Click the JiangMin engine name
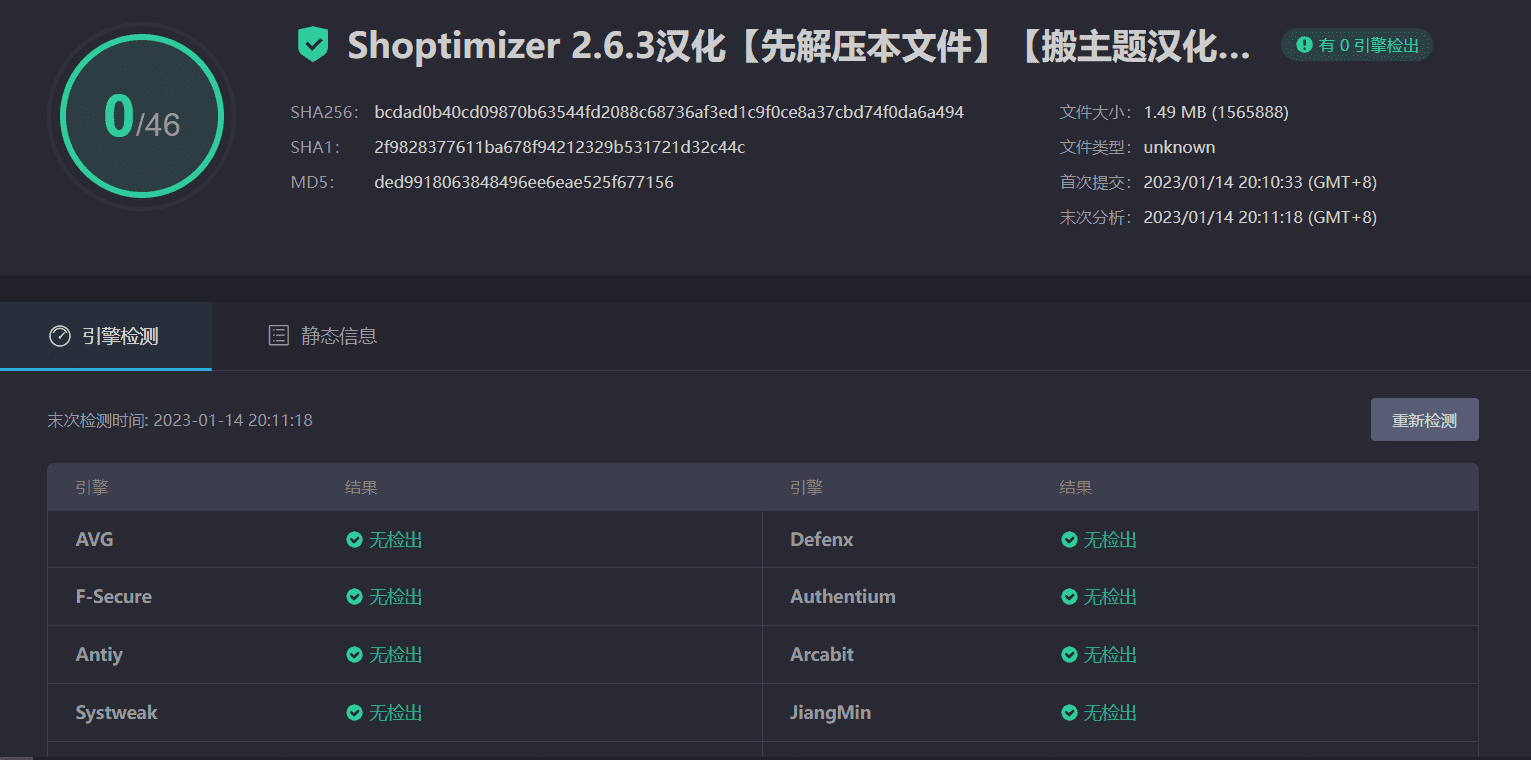This screenshot has width=1531, height=760. pyautogui.click(x=831, y=713)
